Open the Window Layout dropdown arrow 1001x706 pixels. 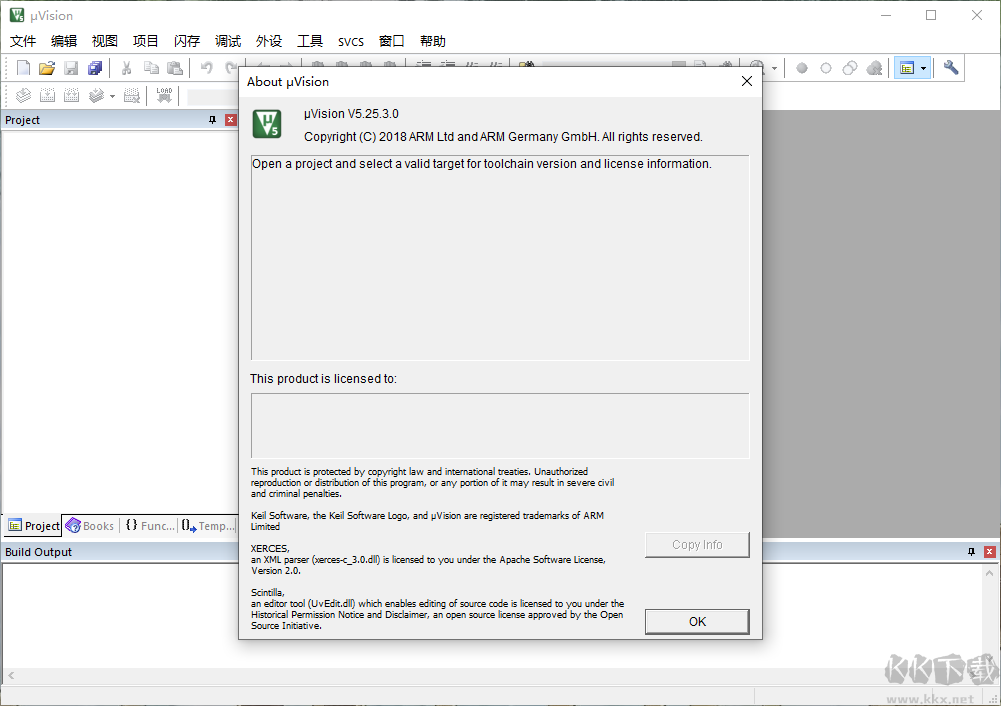[x=923, y=68]
